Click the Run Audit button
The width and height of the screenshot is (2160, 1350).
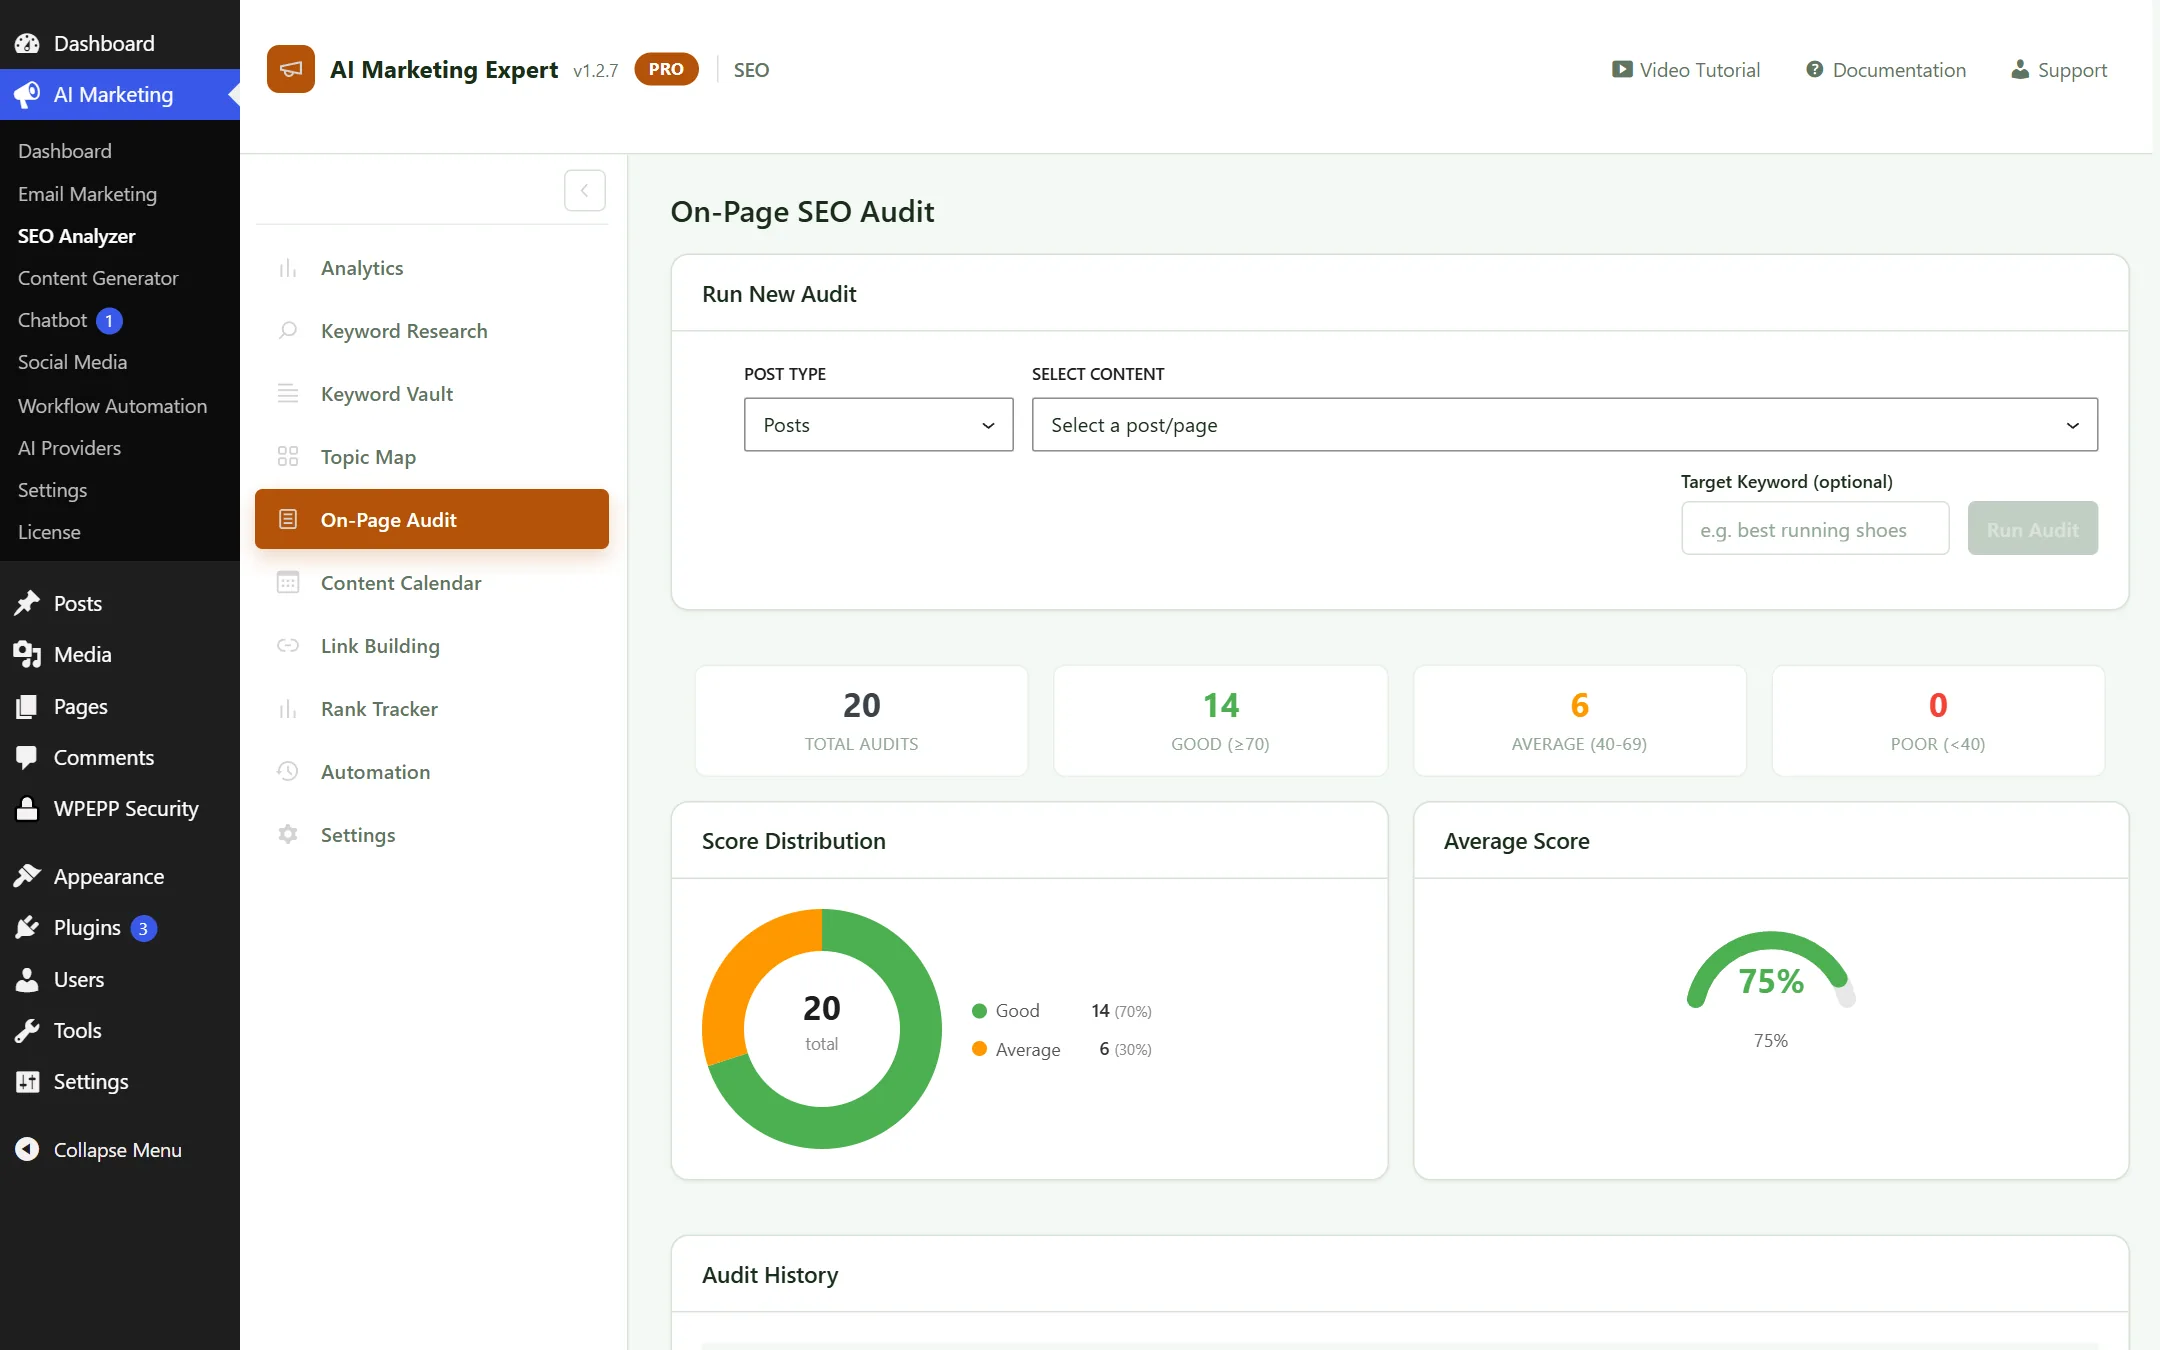(x=2032, y=529)
